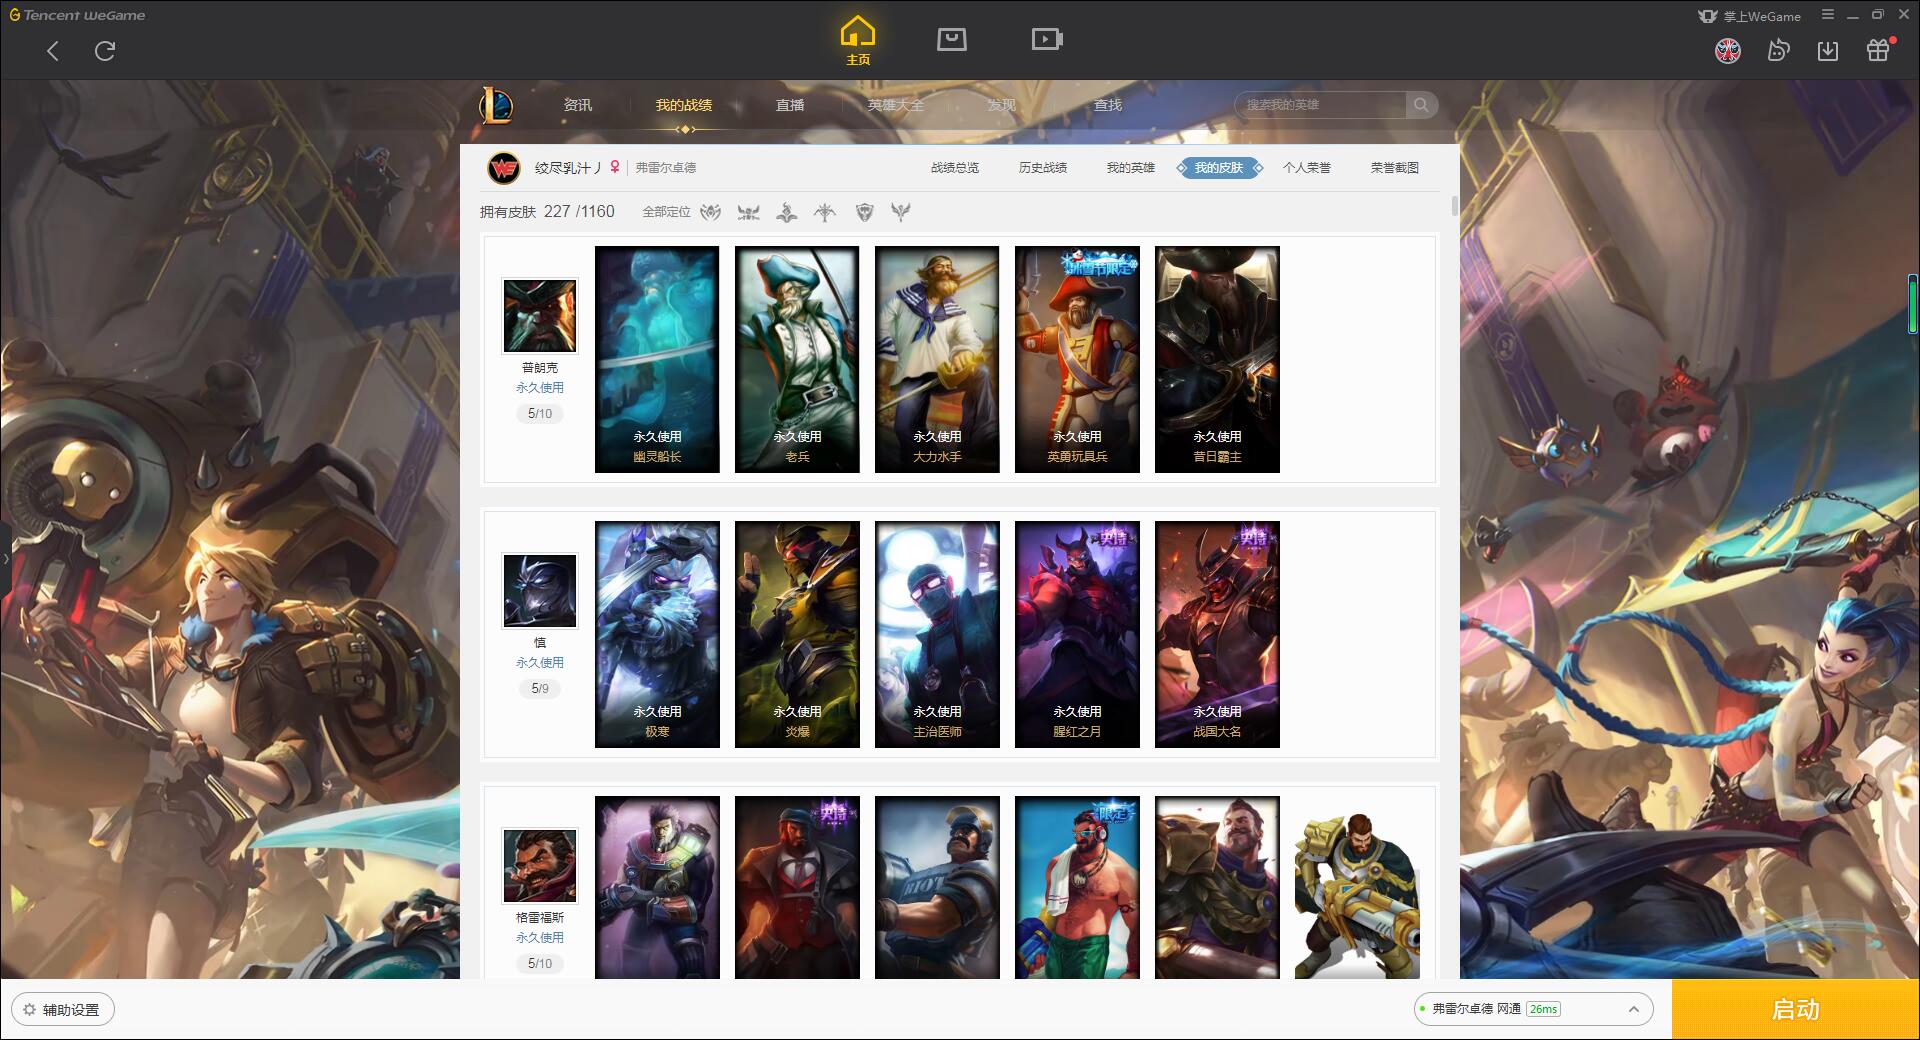Viewport: 1920px width, 1040px height.
Task: Open the 幽灵船长 skin card
Action: (x=657, y=359)
